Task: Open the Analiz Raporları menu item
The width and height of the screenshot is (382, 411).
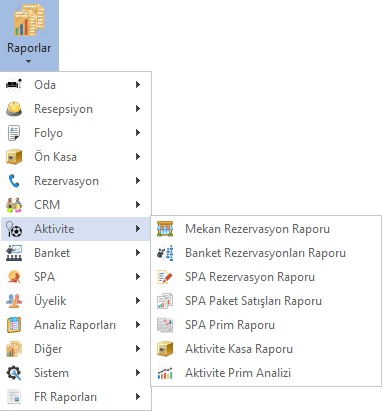Action: tap(76, 325)
